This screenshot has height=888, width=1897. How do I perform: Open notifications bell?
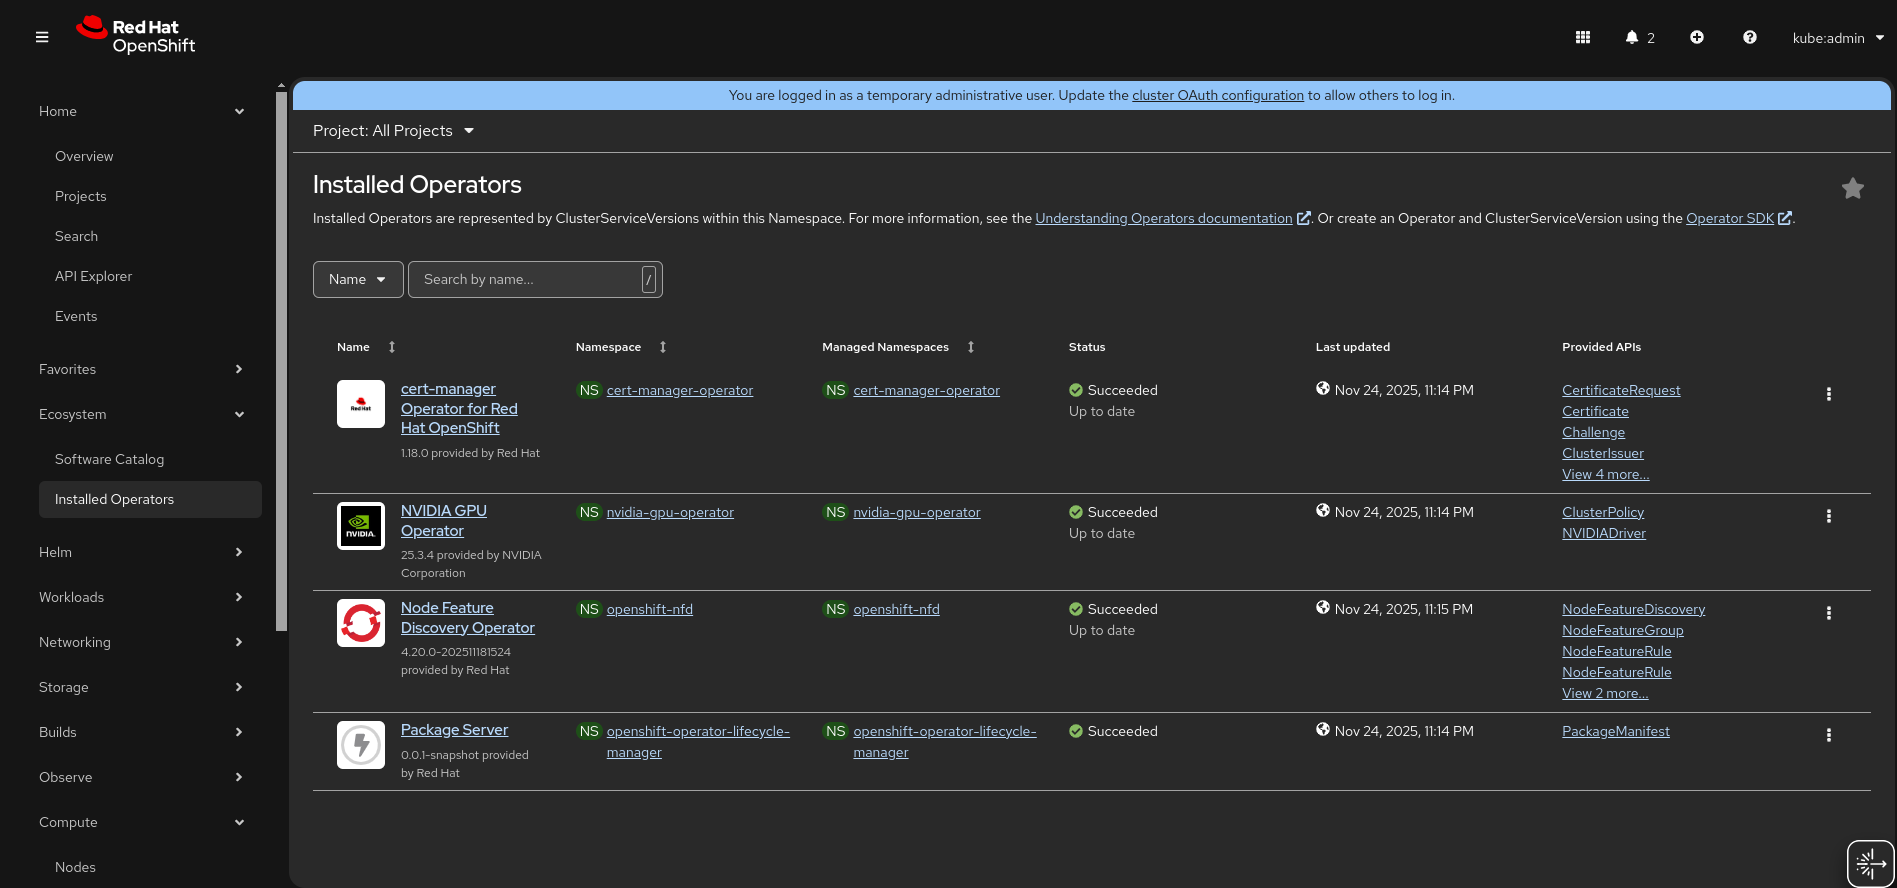(1639, 37)
